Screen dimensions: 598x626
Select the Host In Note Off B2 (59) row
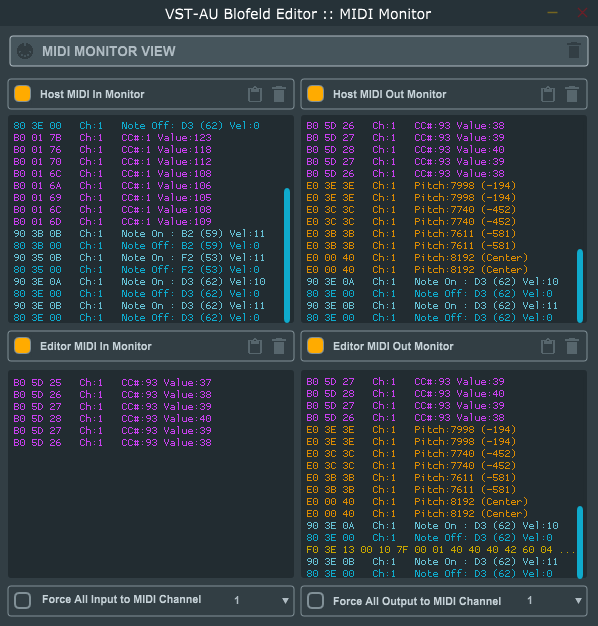(x=137, y=246)
